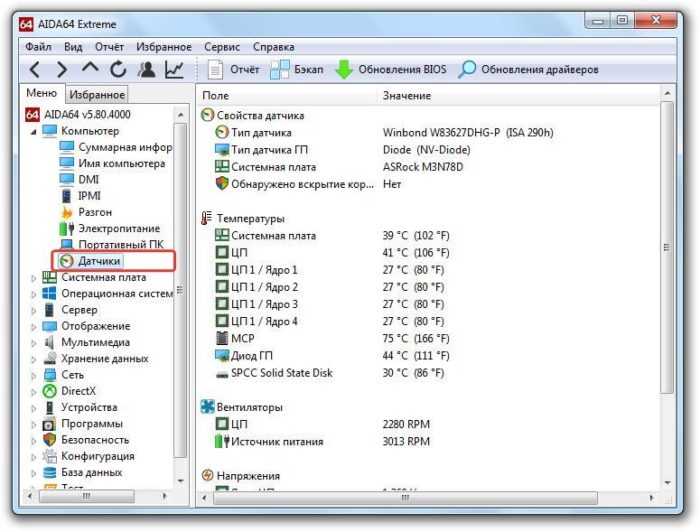Expand the Мультимедиа tree node

pos(33,343)
